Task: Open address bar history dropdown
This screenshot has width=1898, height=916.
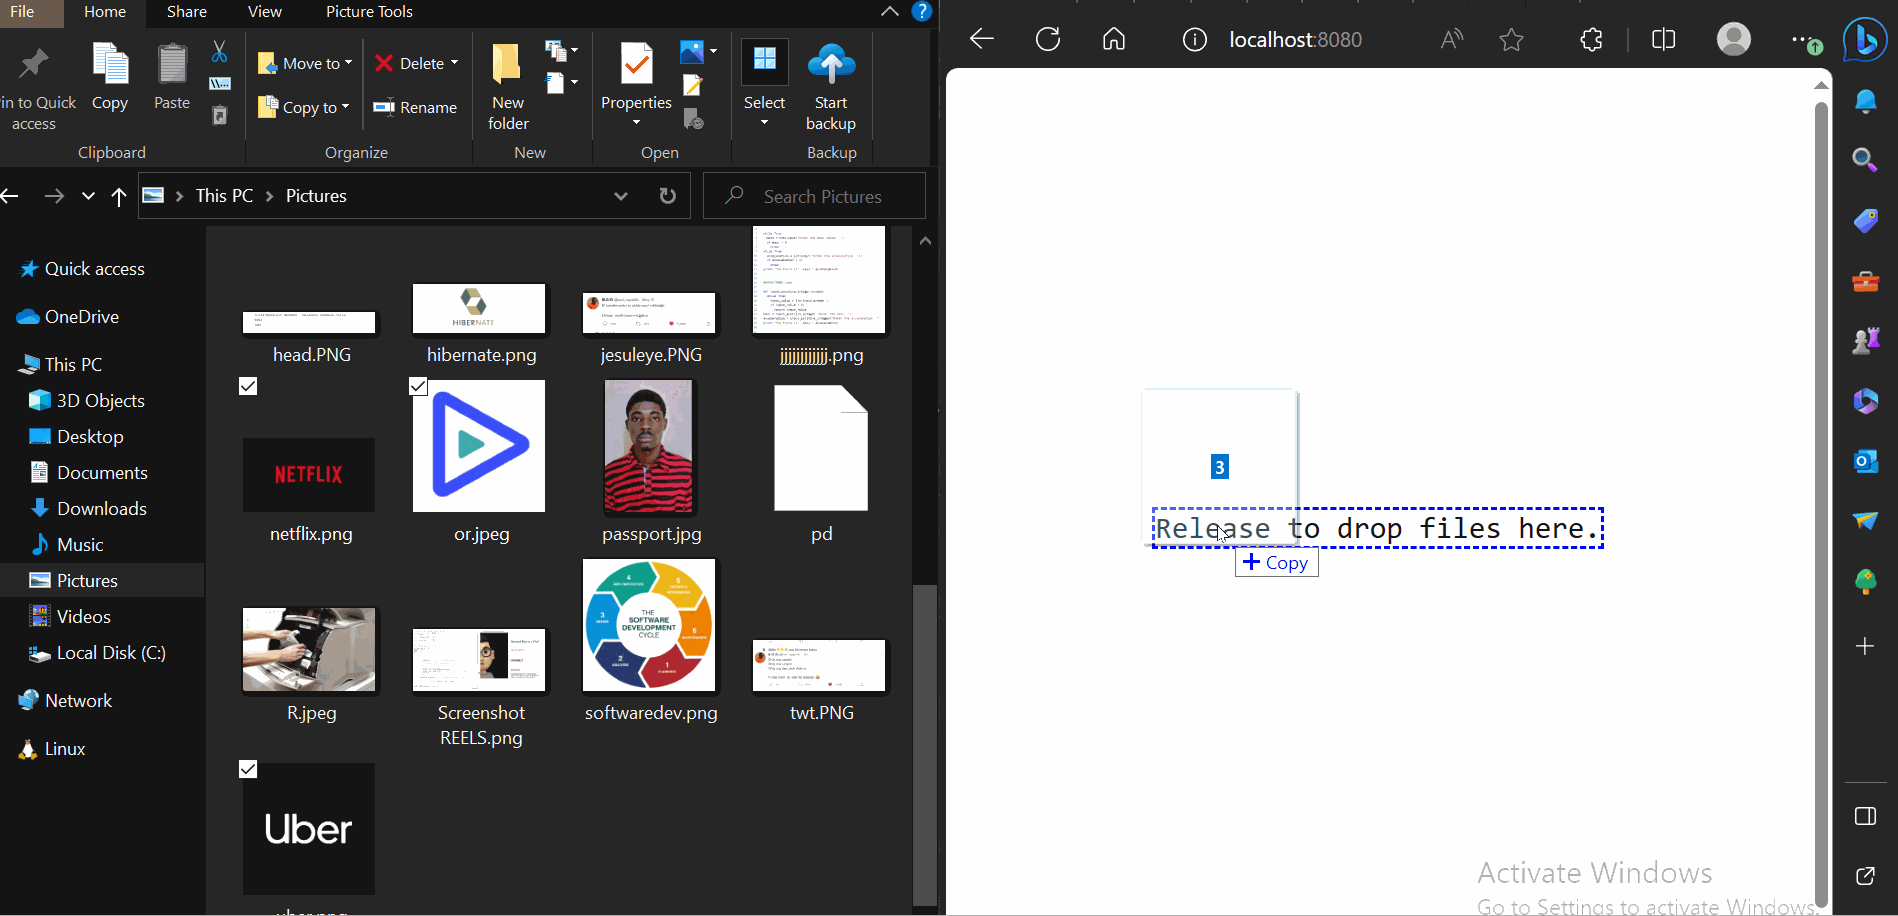Action: [x=621, y=196]
